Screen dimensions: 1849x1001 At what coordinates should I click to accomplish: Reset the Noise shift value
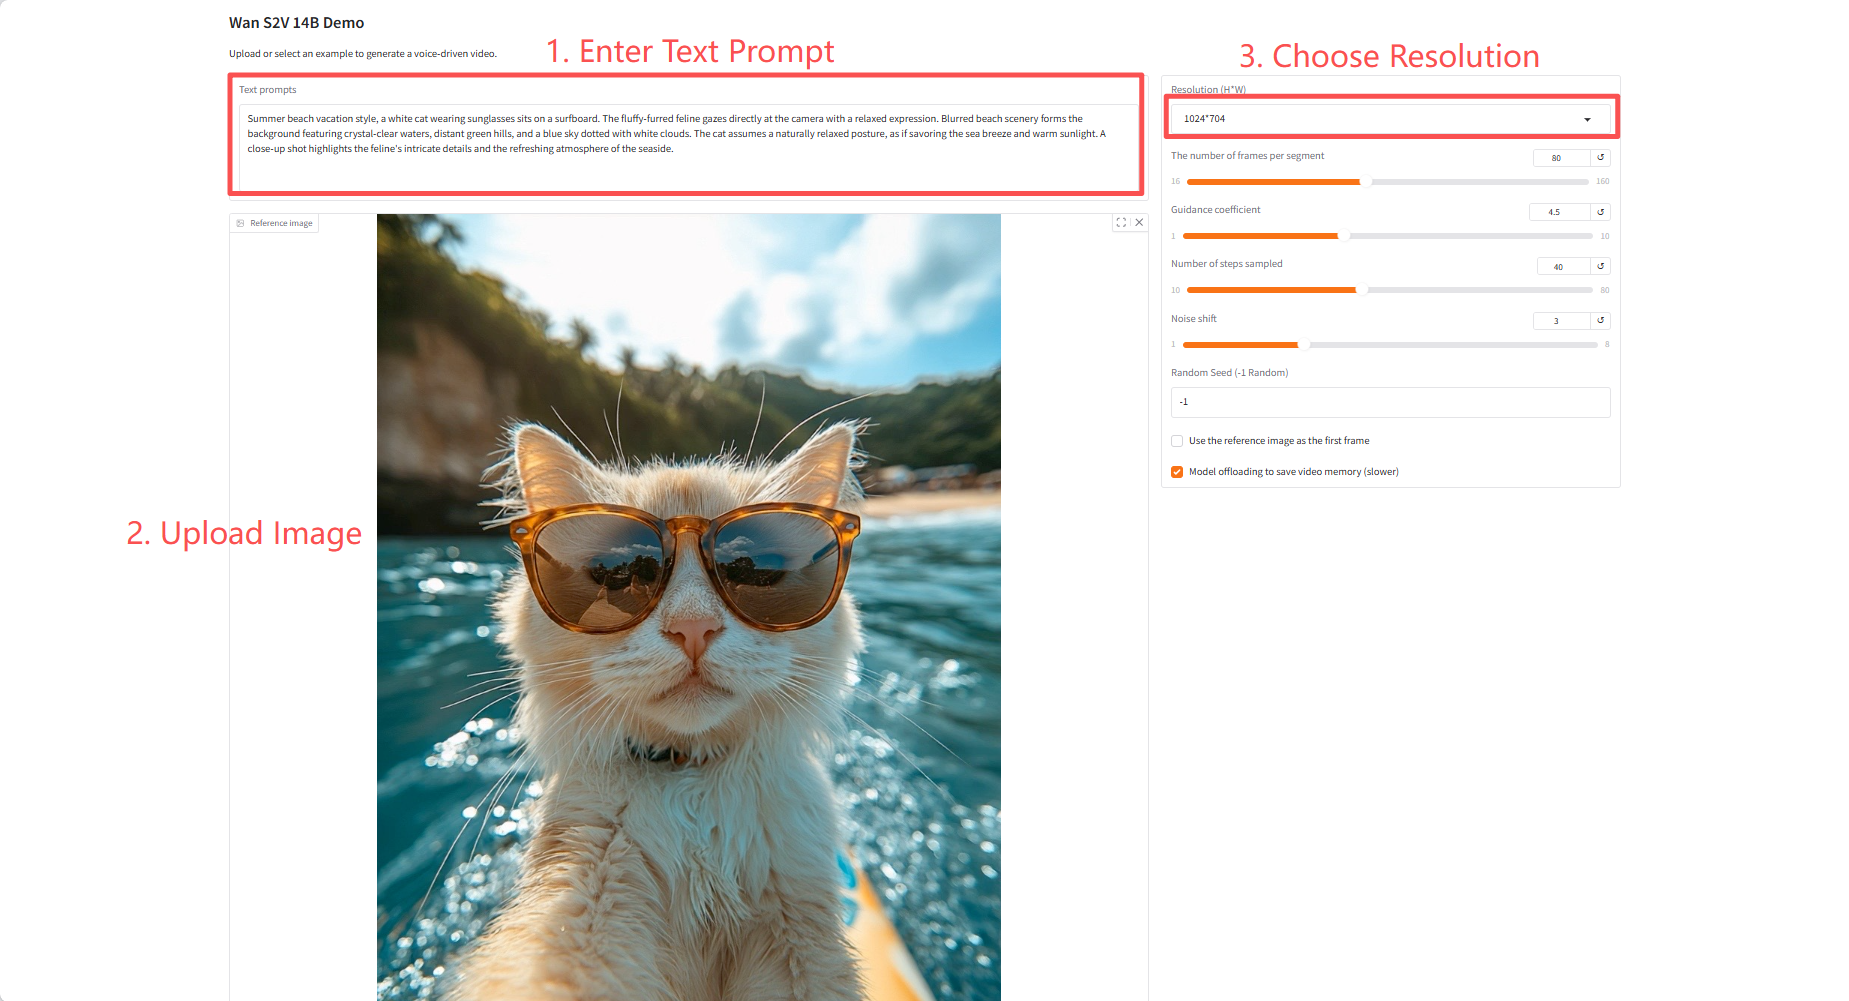point(1600,320)
